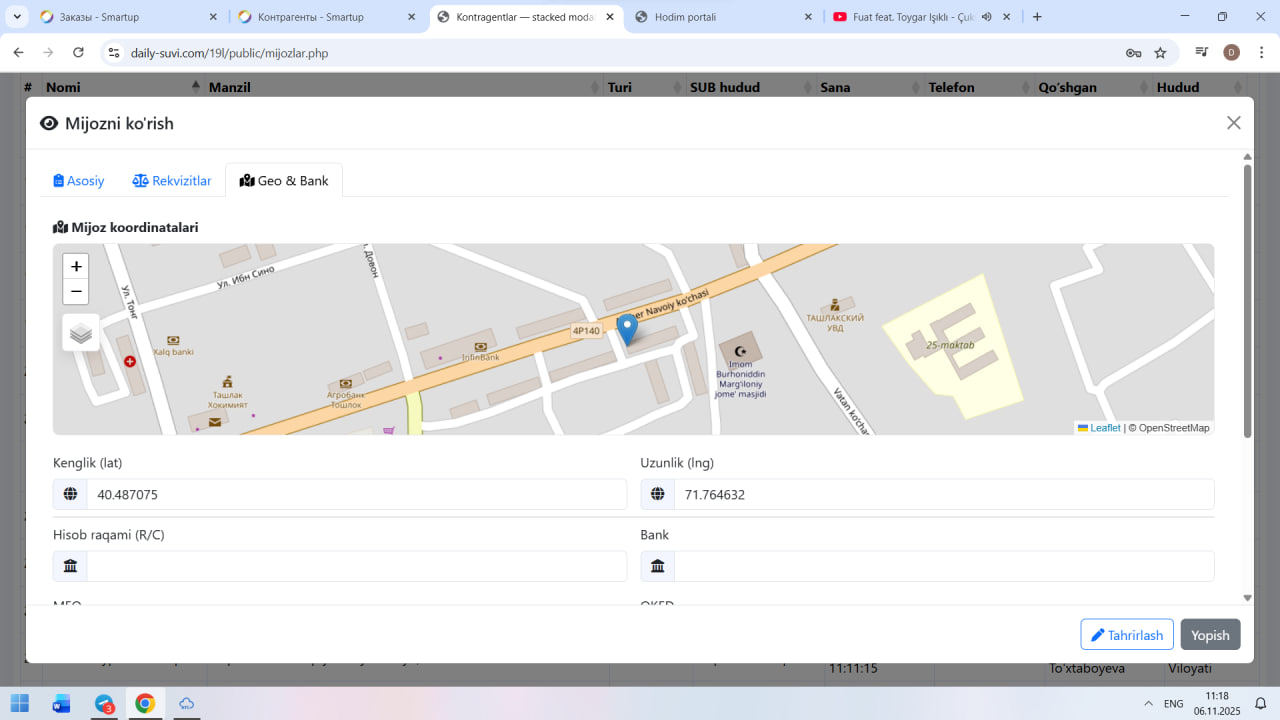Click the blue location marker pin
This screenshot has width=1280, height=720.
pyautogui.click(x=627, y=328)
